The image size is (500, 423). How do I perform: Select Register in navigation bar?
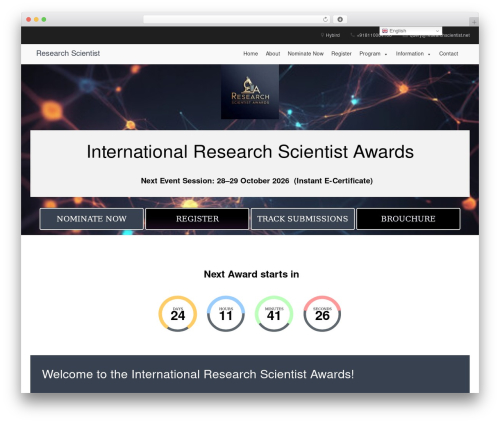(x=341, y=54)
